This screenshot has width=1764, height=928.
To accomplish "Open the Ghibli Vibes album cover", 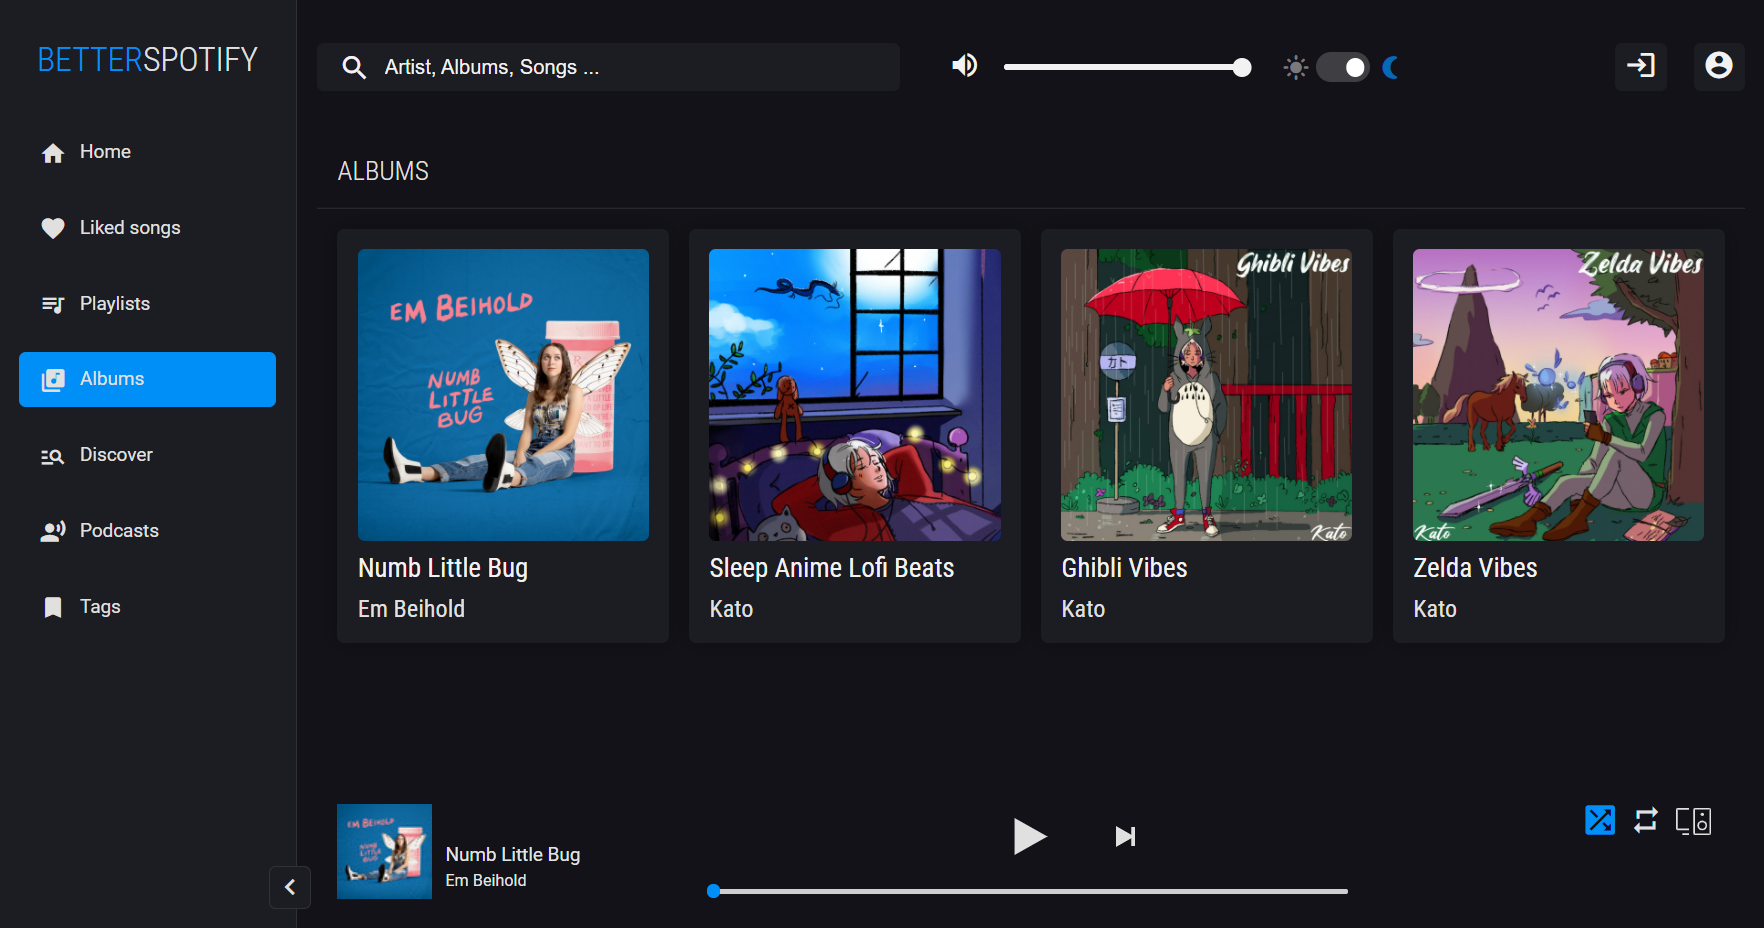I will [1206, 395].
